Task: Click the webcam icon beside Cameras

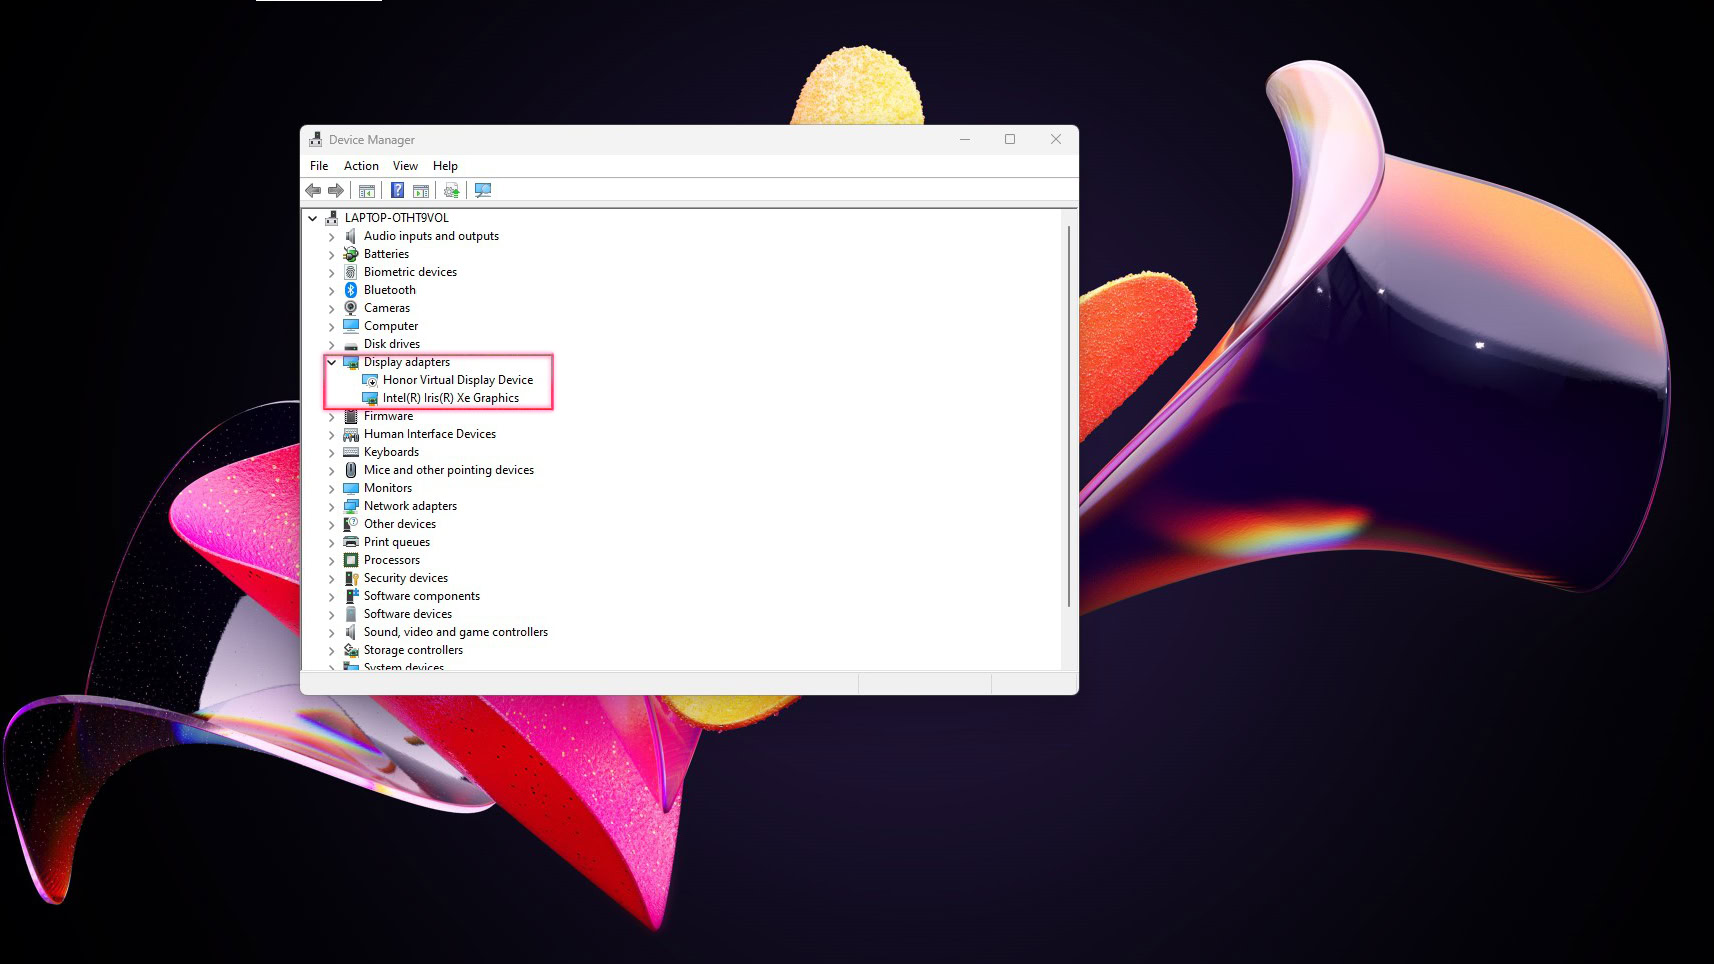Action: click(351, 308)
